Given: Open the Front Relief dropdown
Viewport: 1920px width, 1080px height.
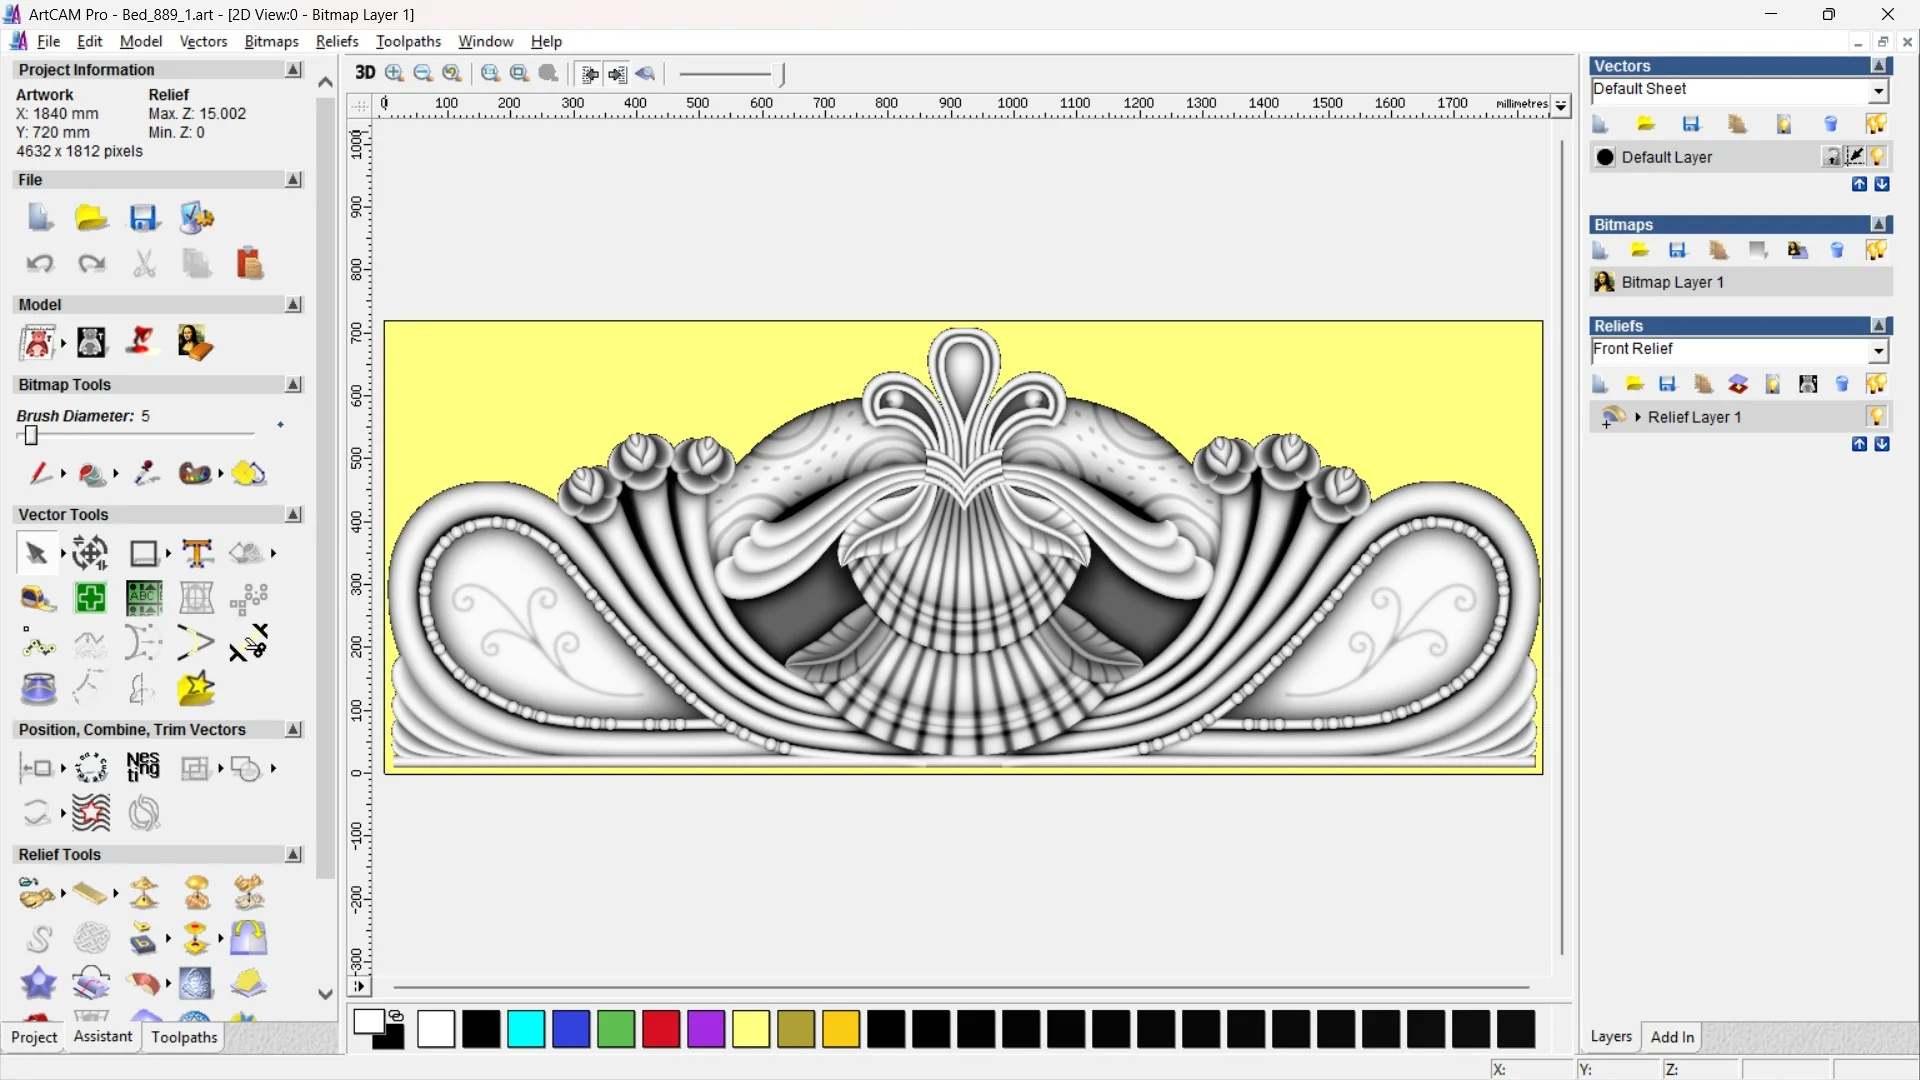Looking at the screenshot, I should click(x=1878, y=351).
